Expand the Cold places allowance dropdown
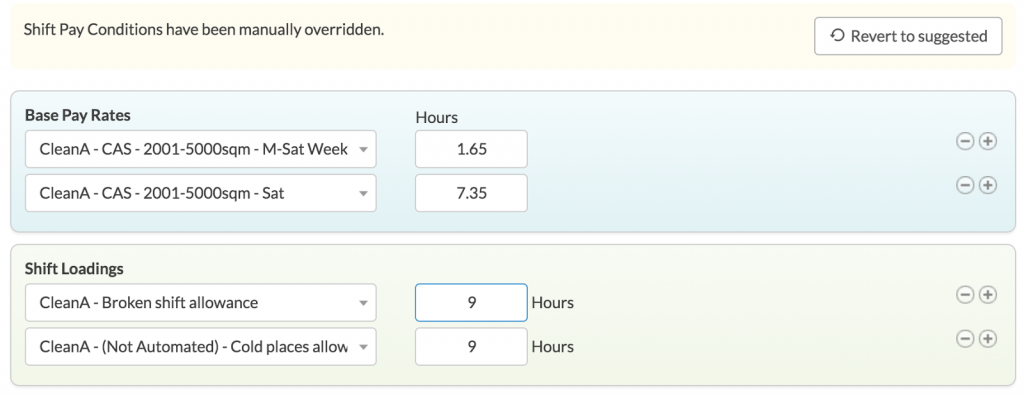Image resolution: width=1024 pixels, height=394 pixels. coord(200,346)
